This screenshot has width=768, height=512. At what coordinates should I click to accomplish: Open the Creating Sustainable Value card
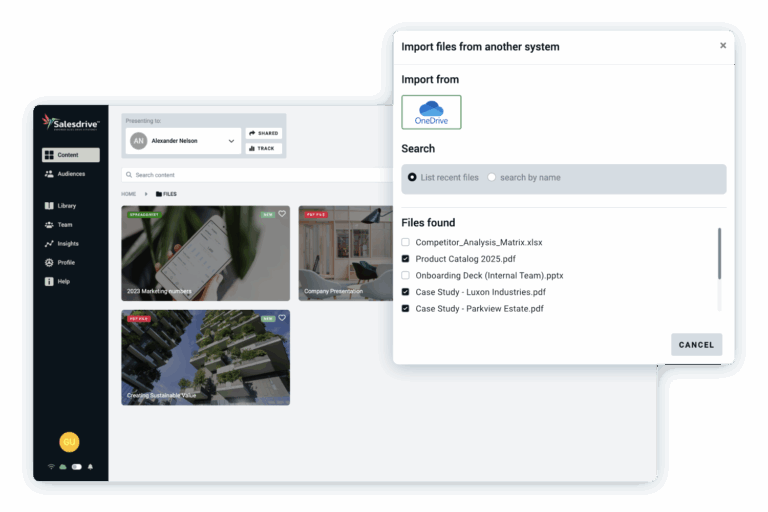tap(206, 358)
